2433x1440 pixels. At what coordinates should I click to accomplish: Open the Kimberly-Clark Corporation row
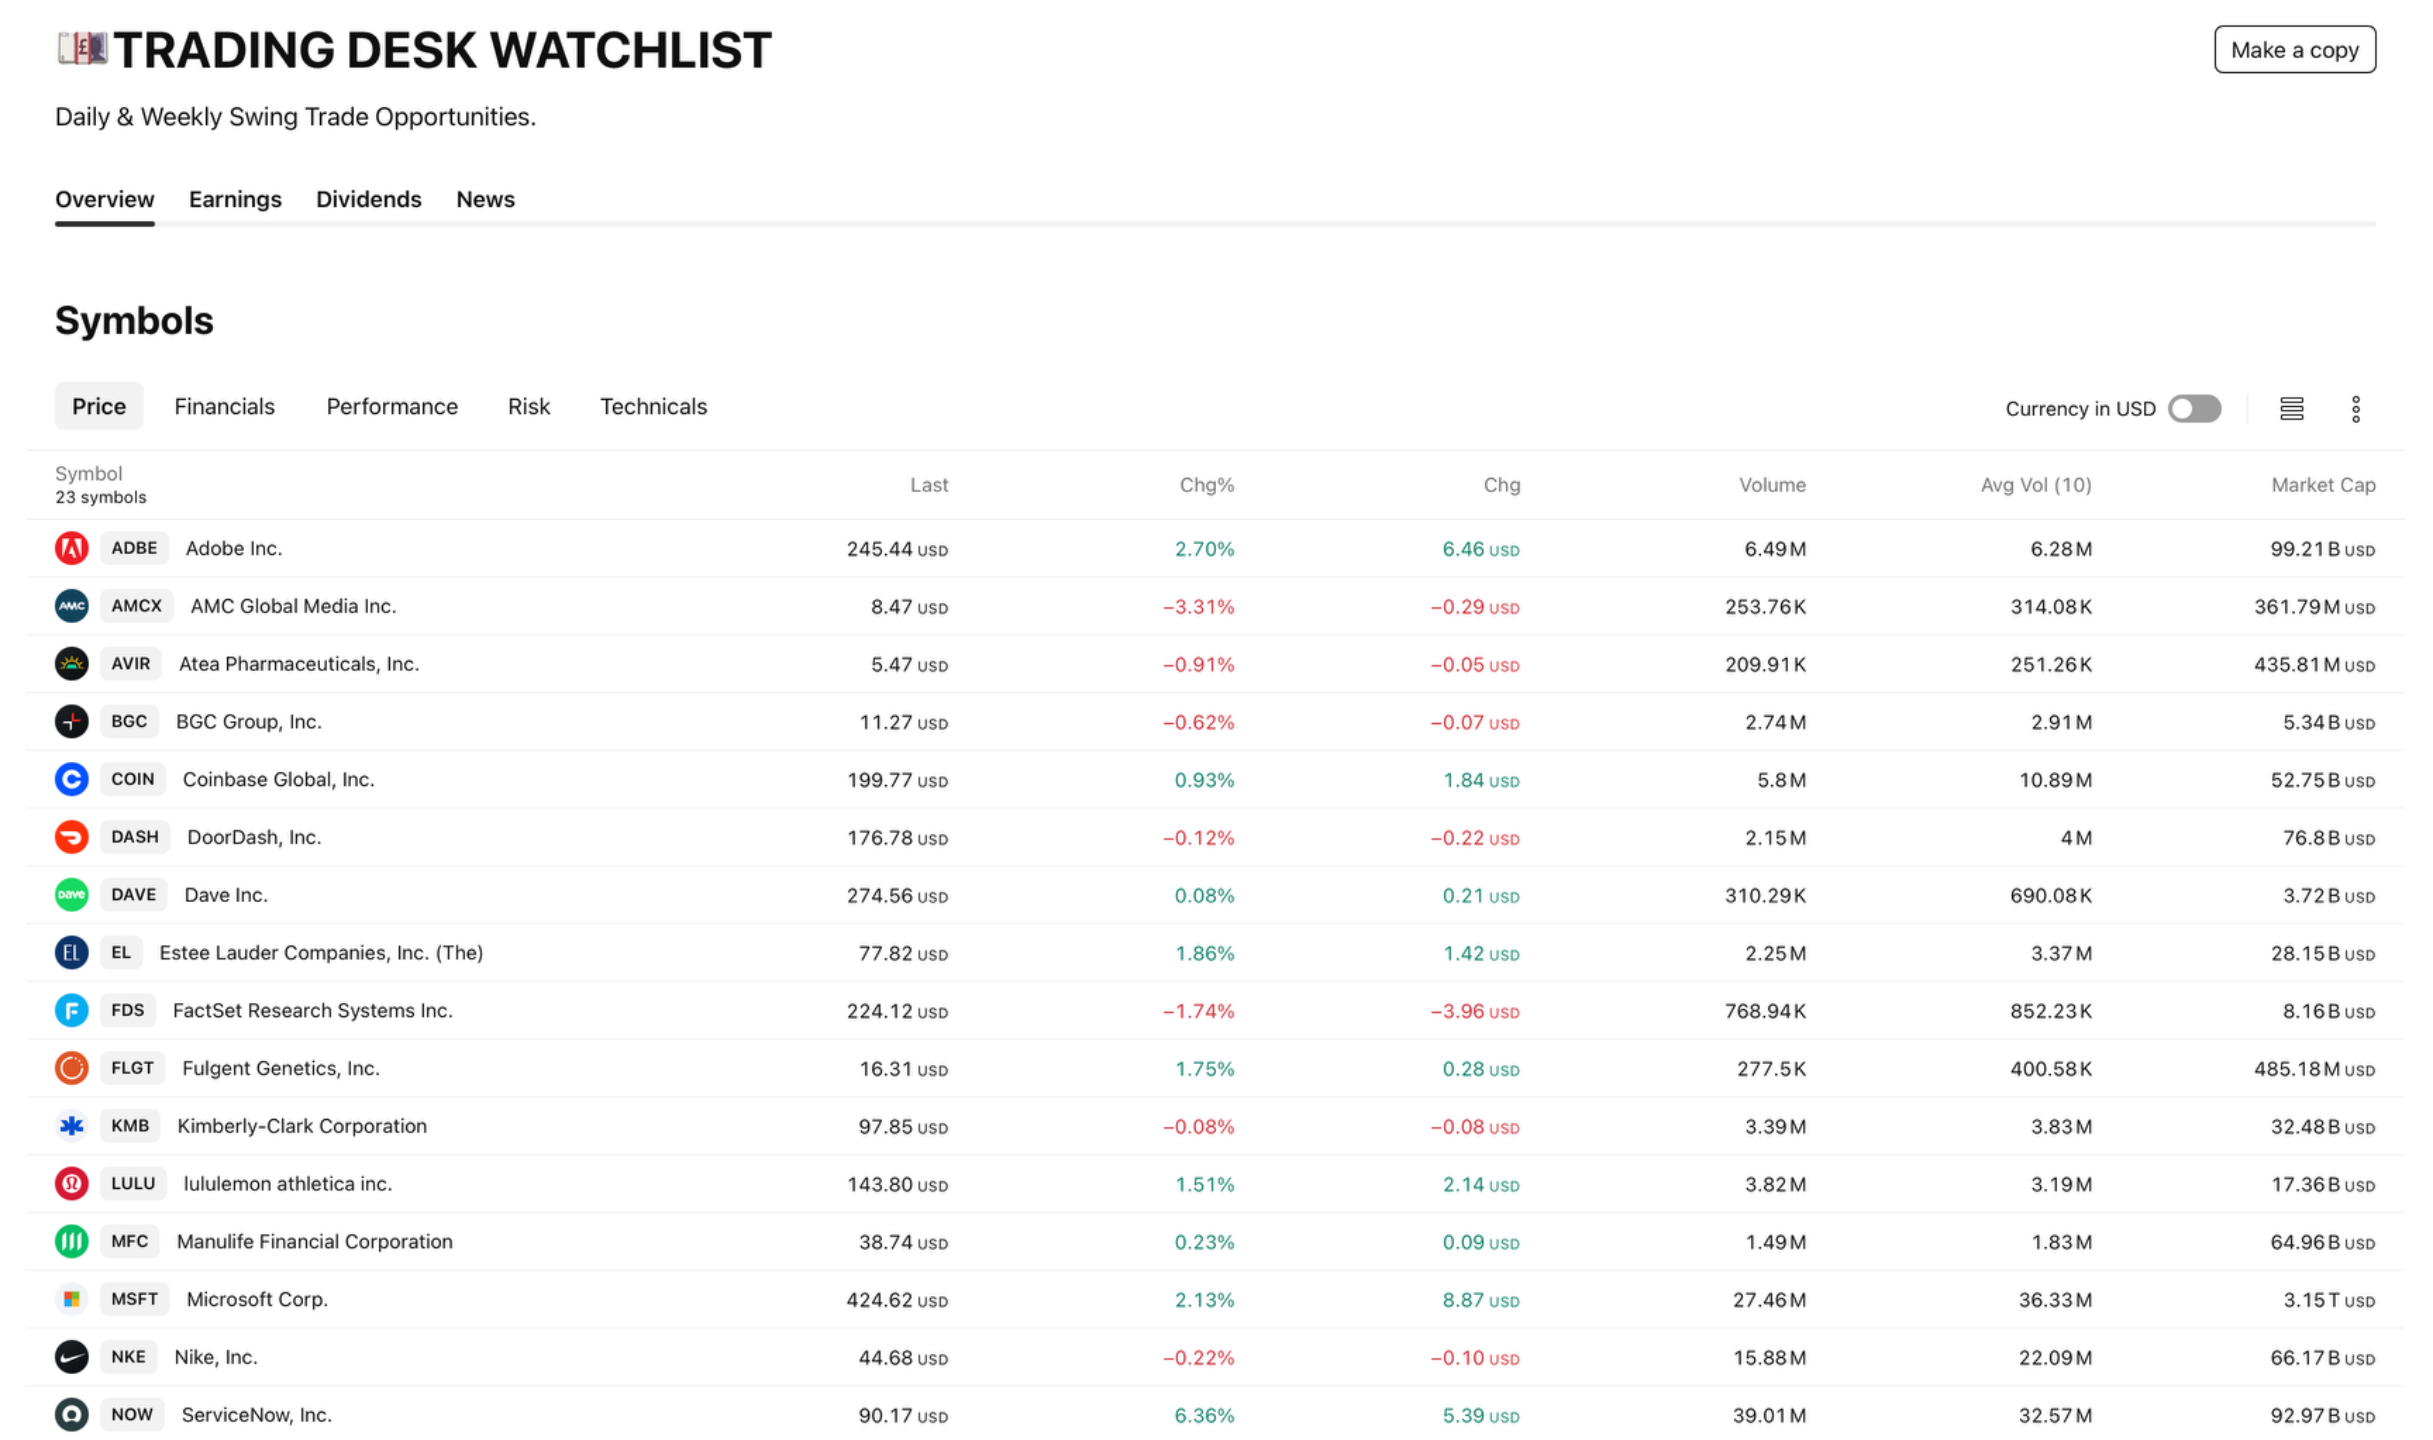coord(301,1127)
